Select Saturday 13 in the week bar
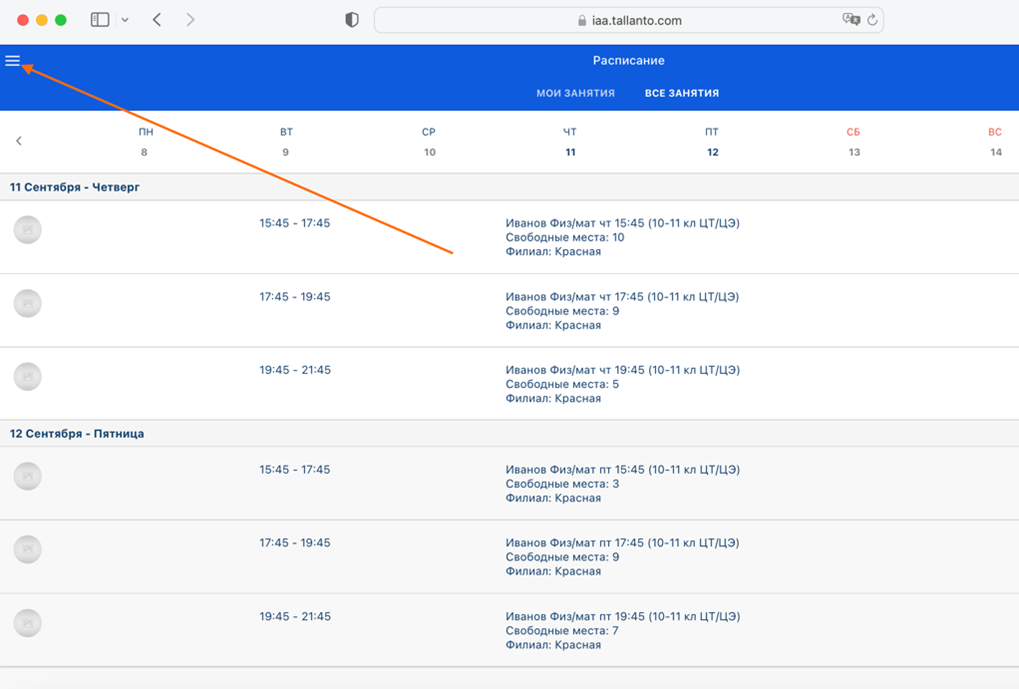 (x=853, y=142)
